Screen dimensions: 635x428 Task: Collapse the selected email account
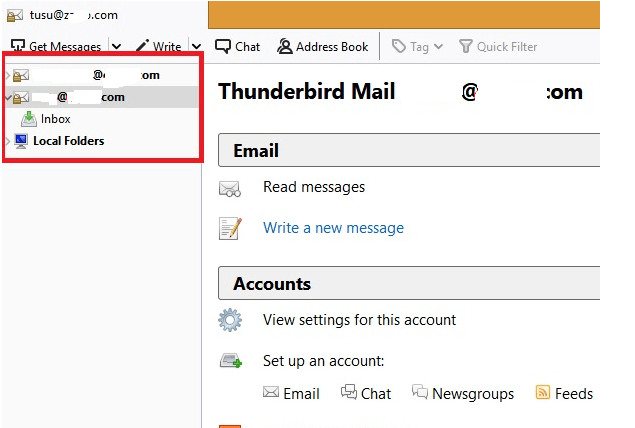(x=8, y=97)
